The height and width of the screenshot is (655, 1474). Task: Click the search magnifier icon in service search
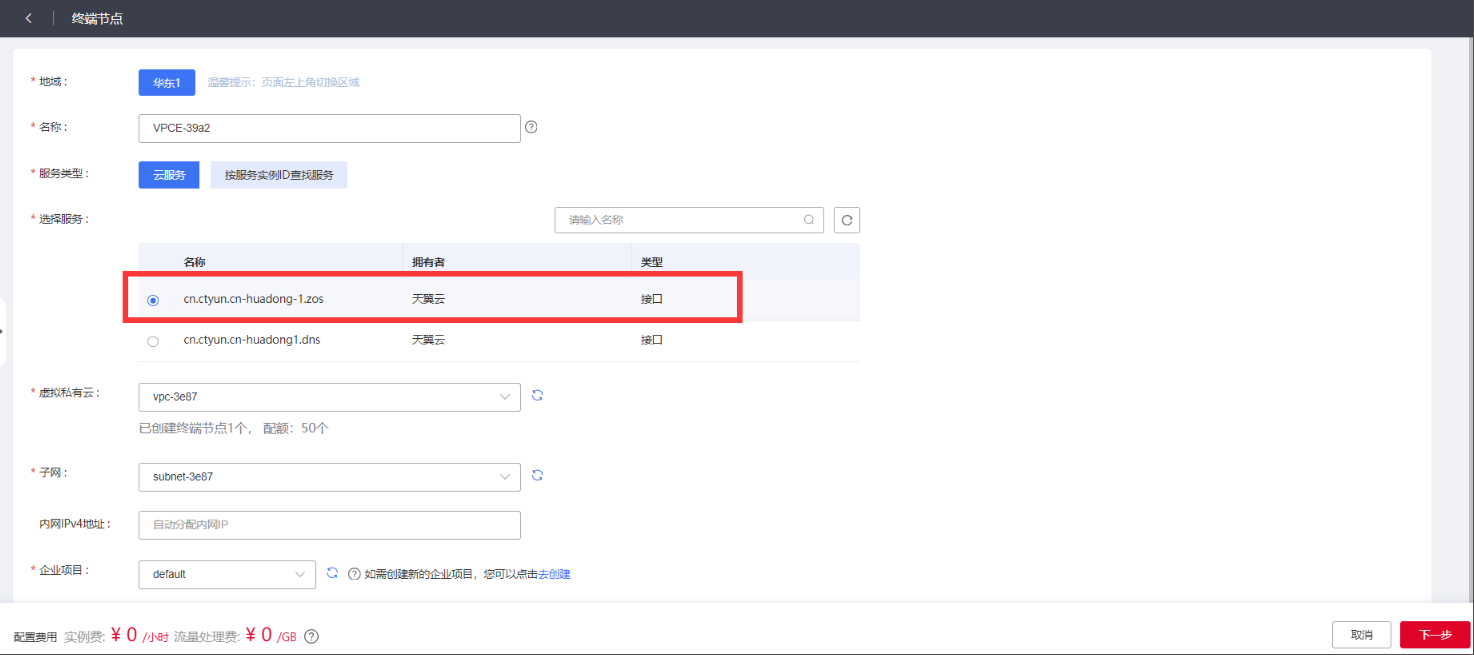pyautogui.click(x=808, y=220)
